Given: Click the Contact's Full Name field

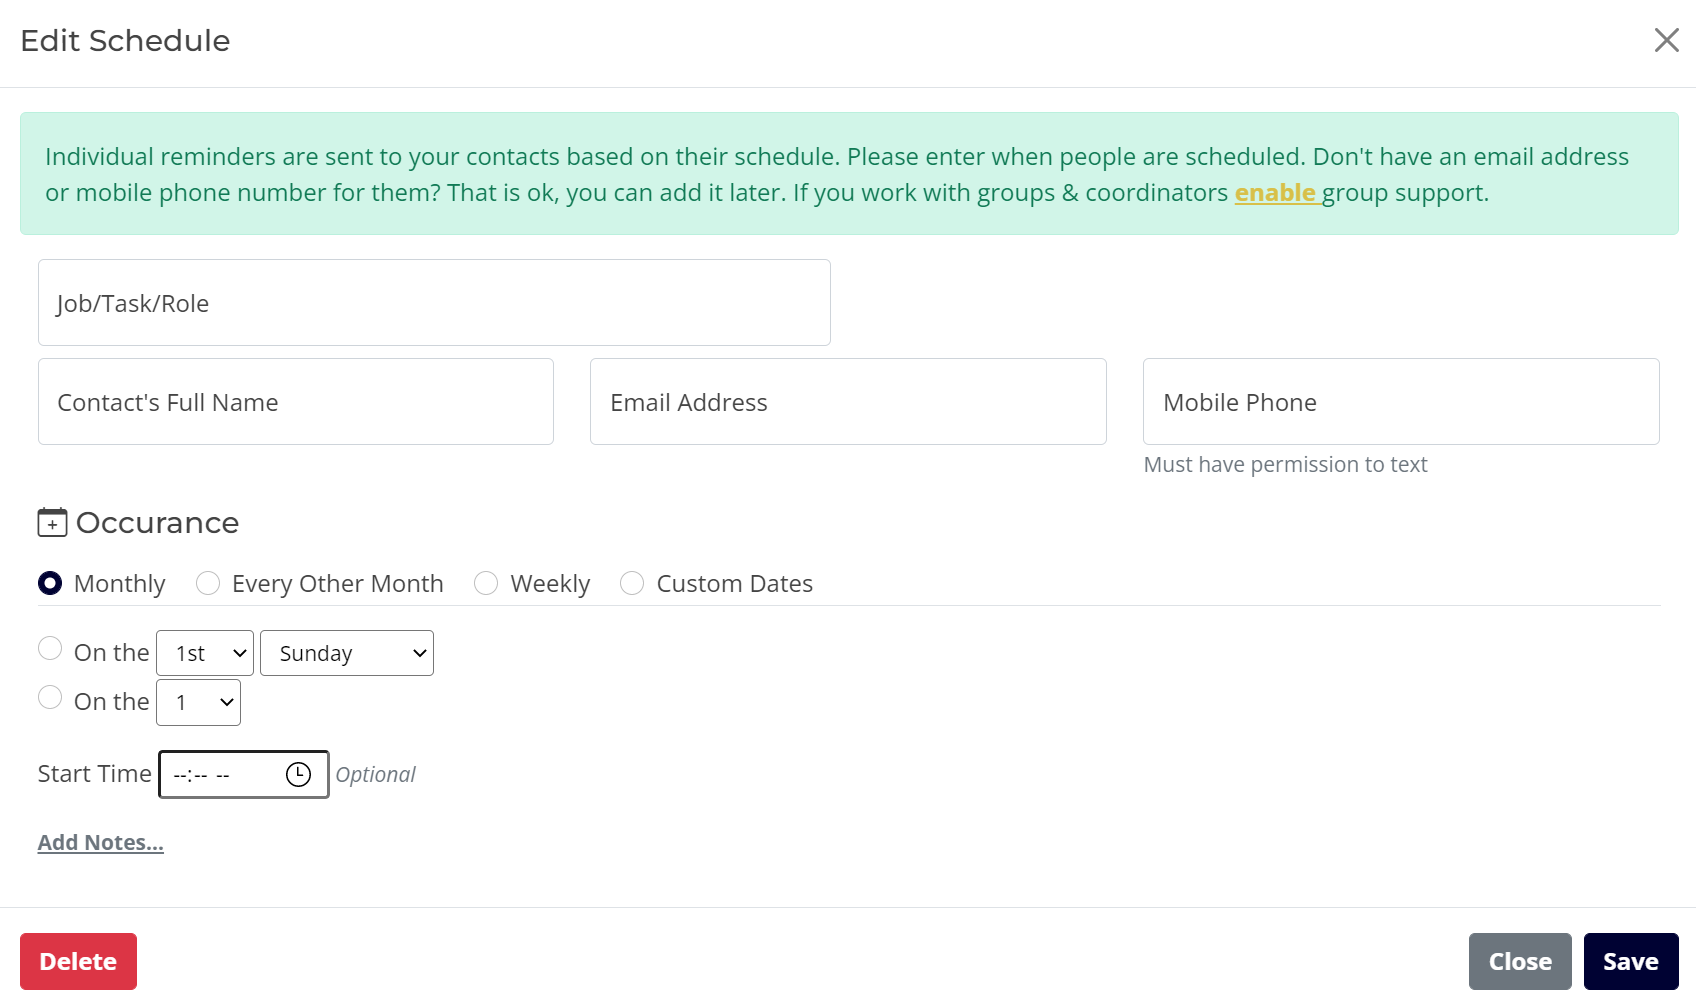Looking at the screenshot, I should click(296, 402).
